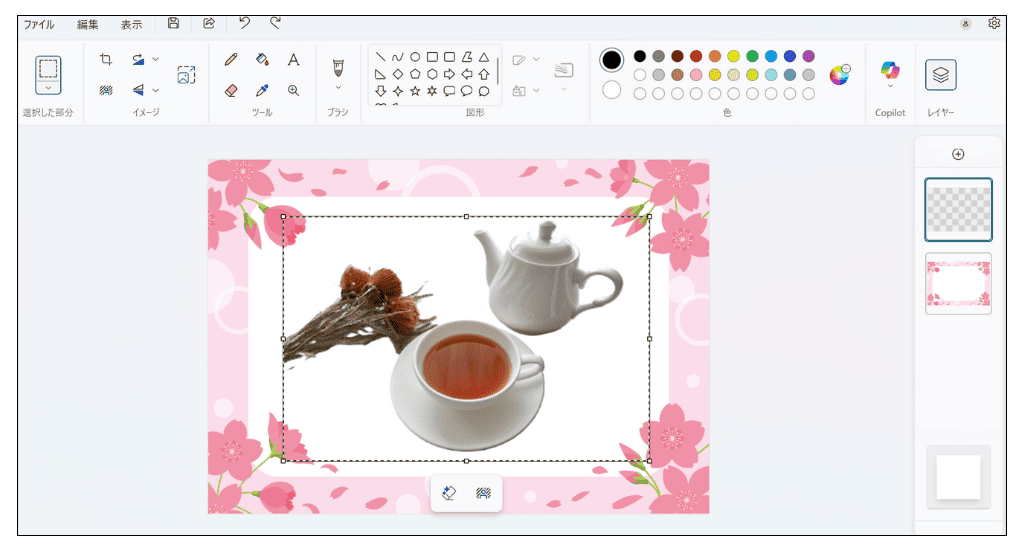Select the brush tool
Image resolution: width=1024 pixels, height=558 pixels.
pyautogui.click(x=338, y=67)
